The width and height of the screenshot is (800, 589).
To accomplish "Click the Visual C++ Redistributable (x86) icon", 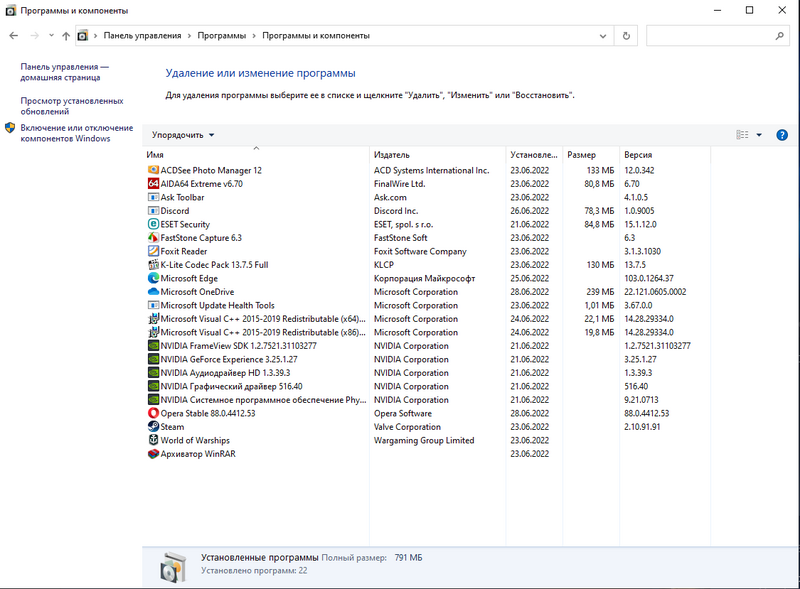I will click(x=153, y=332).
